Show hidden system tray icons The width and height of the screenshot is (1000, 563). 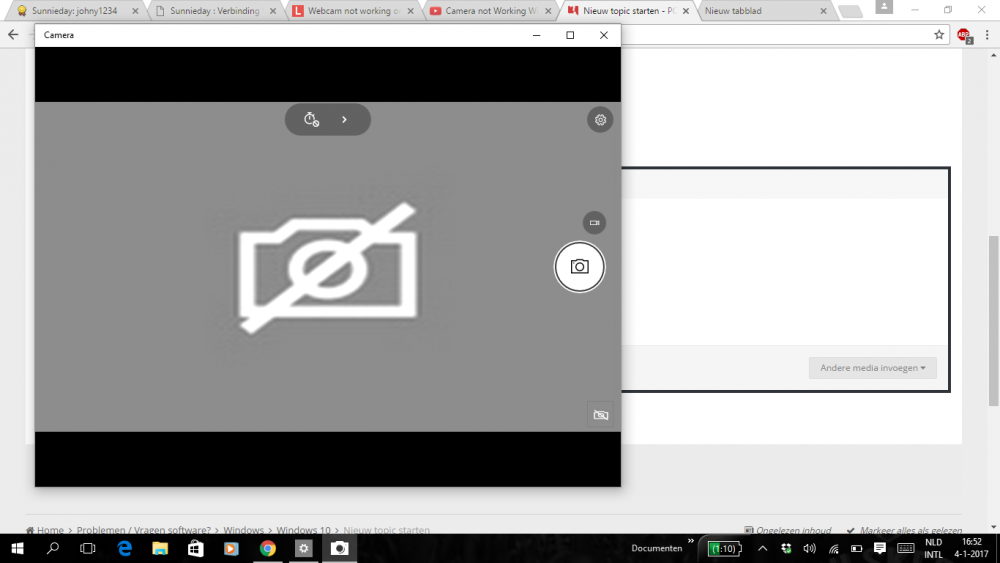762,548
